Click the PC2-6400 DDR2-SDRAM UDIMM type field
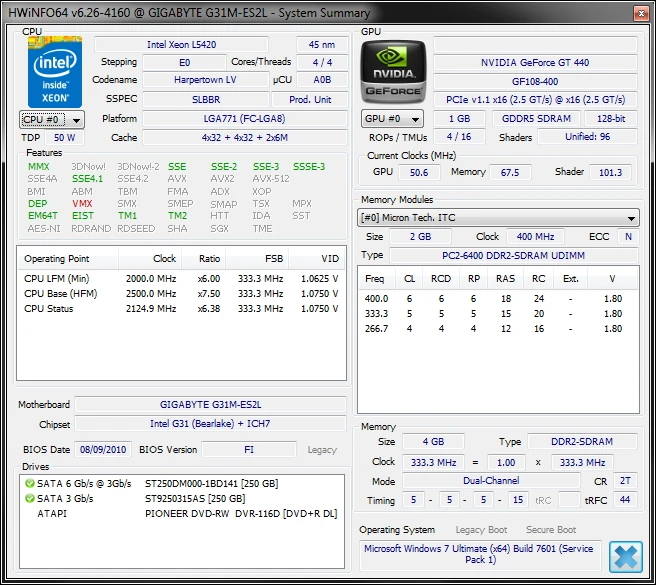Viewport: 656px width, 585px height. (x=514, y=256)
